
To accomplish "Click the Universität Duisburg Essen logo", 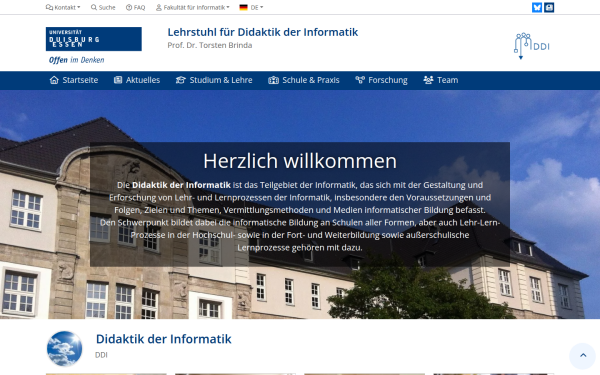I will pyautogui.click(x=94, y=39).
